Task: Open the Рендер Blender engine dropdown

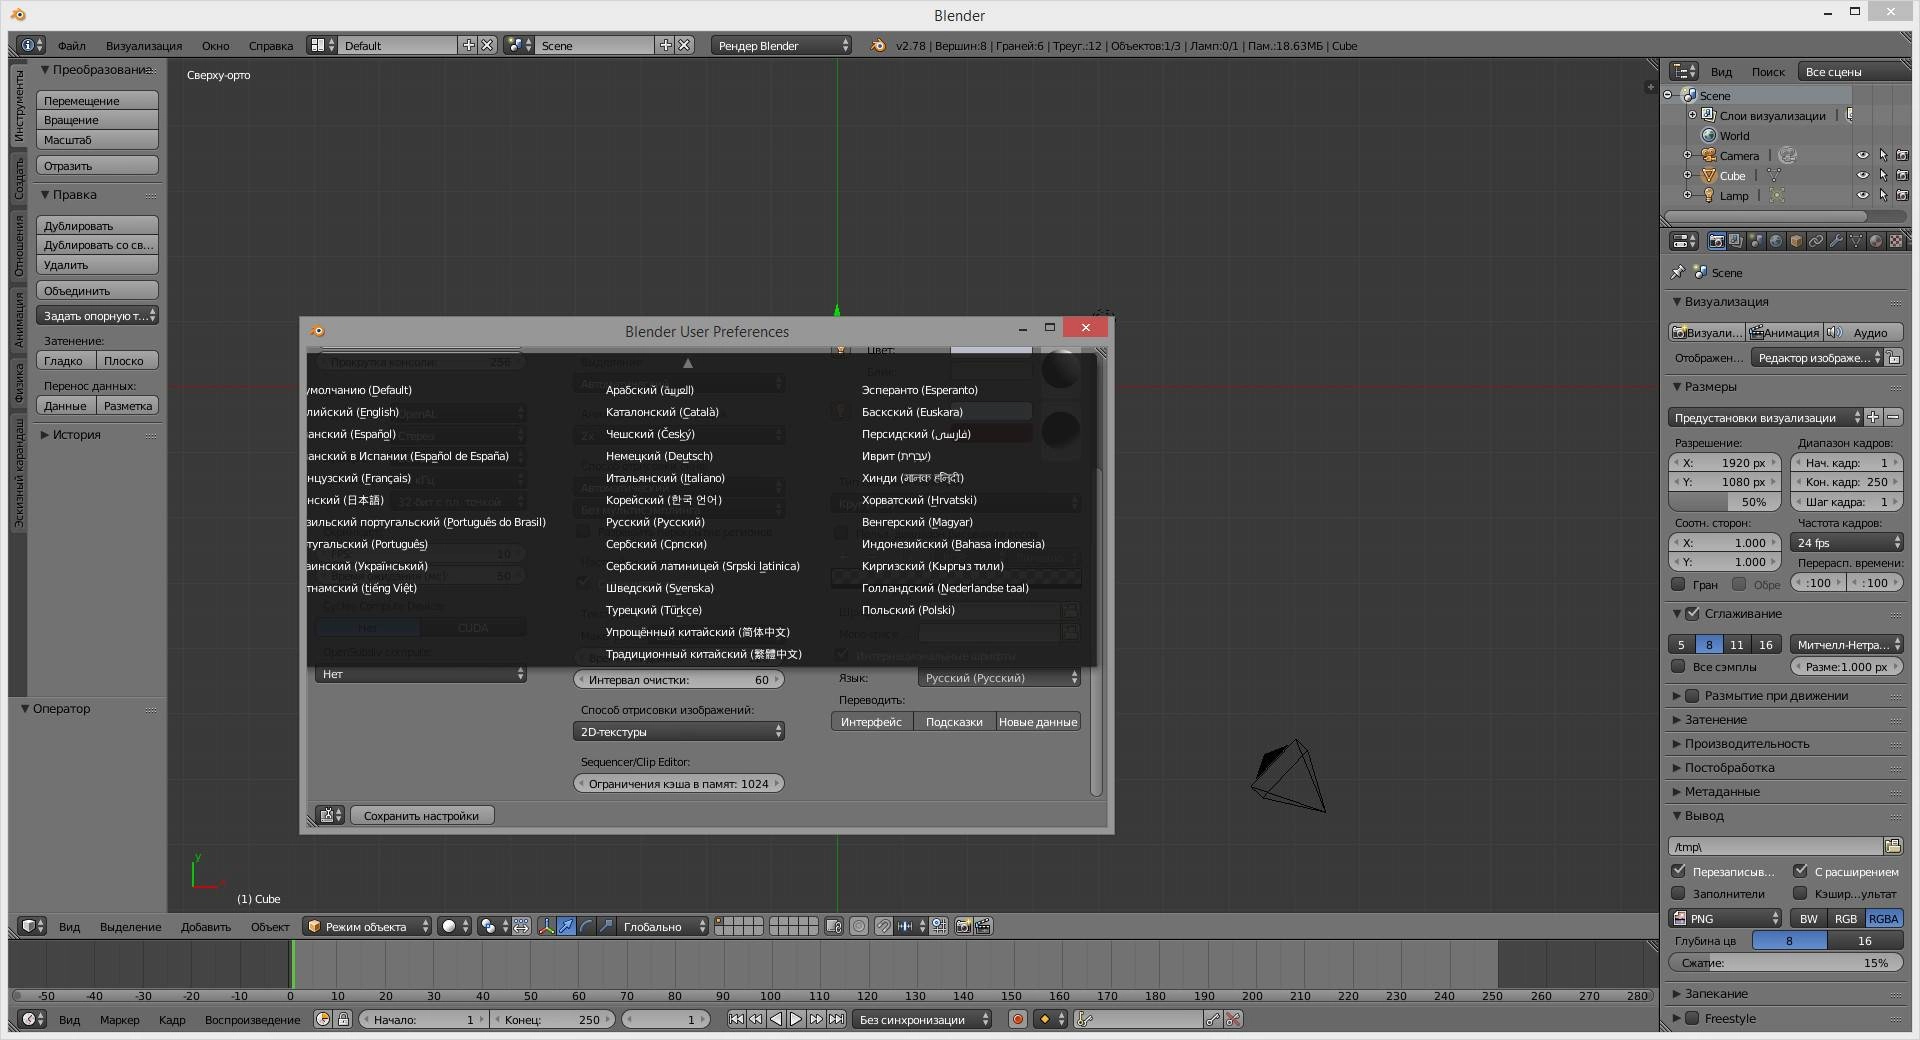Action: pos(782,45)
